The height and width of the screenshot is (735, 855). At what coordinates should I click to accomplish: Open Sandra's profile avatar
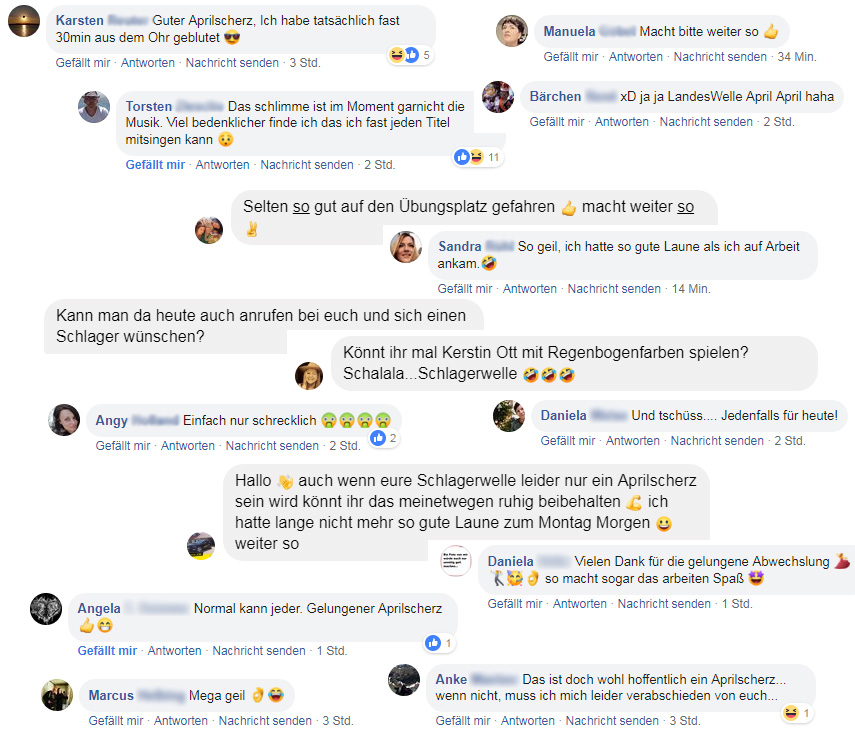click(406, 247)
